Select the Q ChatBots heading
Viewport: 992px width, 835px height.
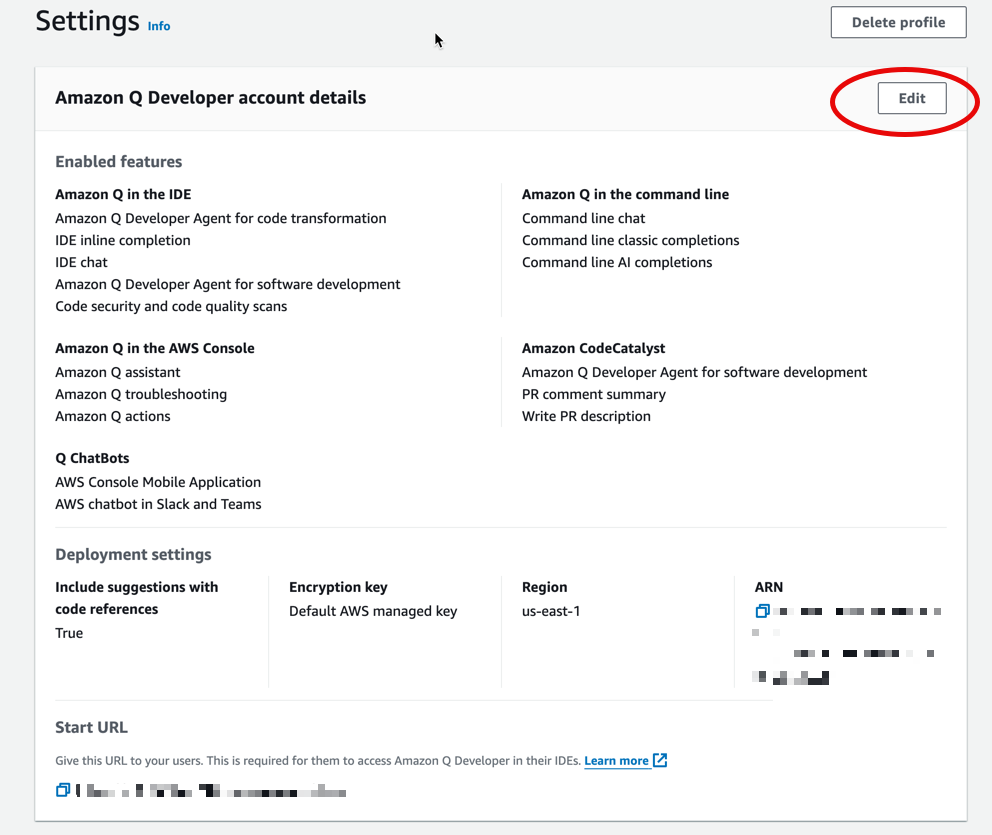[92, 458]
